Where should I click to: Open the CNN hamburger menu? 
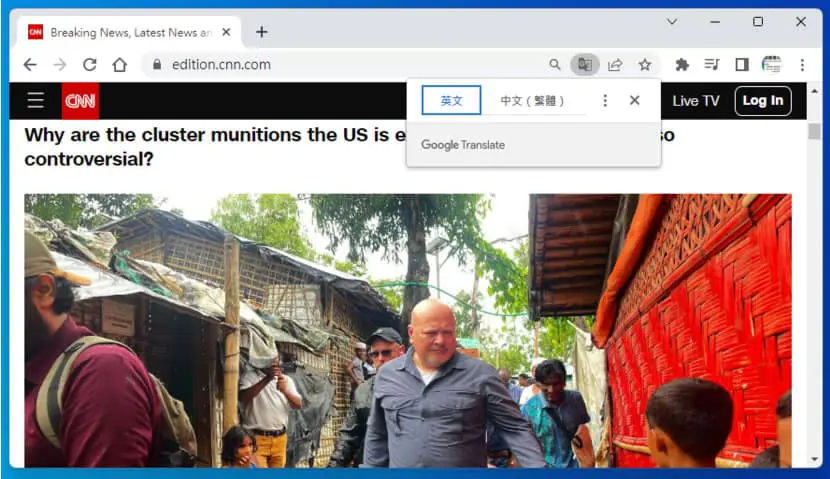tap(35, 100)
